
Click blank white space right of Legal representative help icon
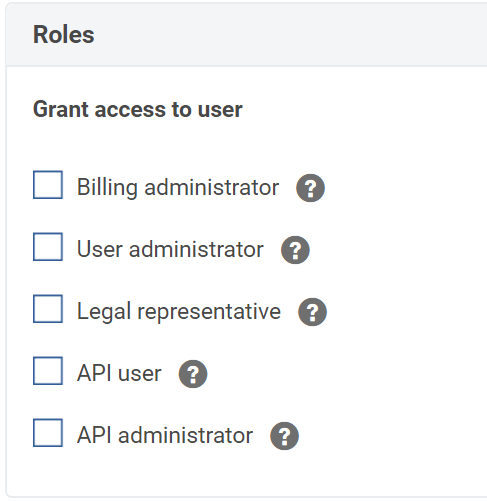click(407, 312)
